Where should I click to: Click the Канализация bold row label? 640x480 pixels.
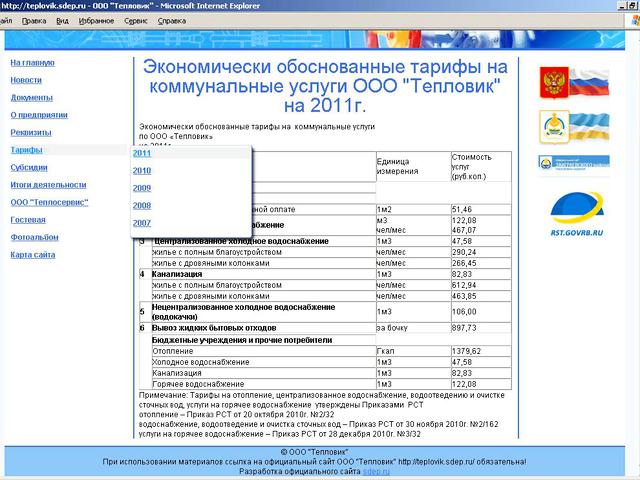(177, 274)
